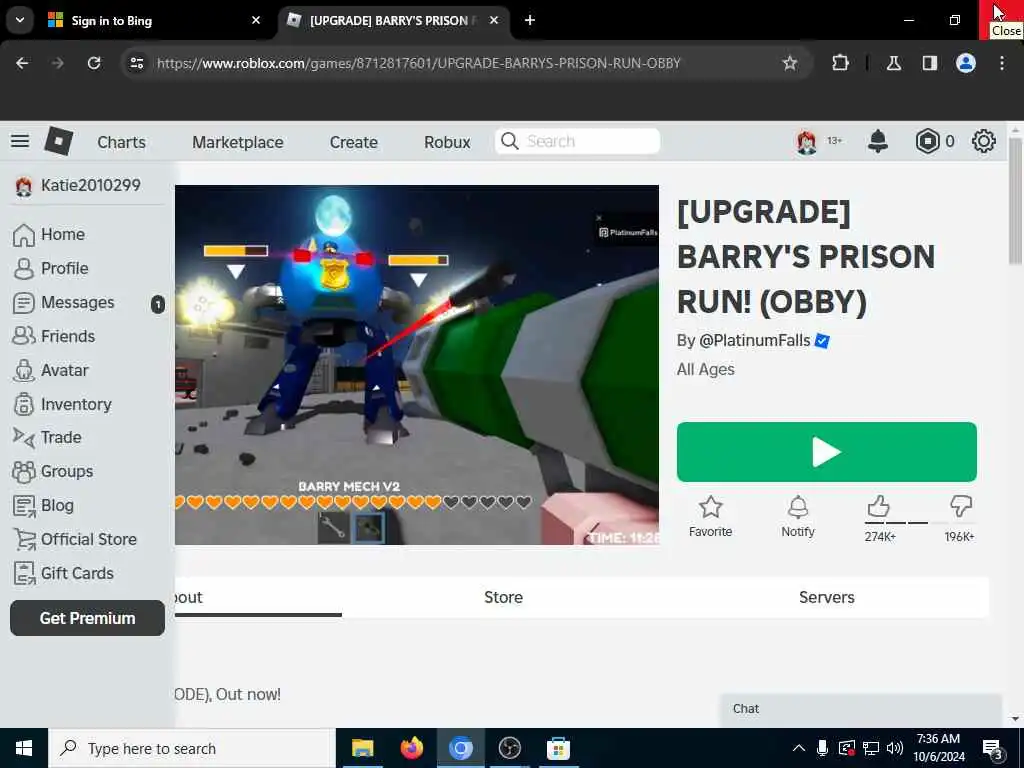Open the Robux balance hexagon icon
This screenshot has height=768, width=1024.
point(927,141)
